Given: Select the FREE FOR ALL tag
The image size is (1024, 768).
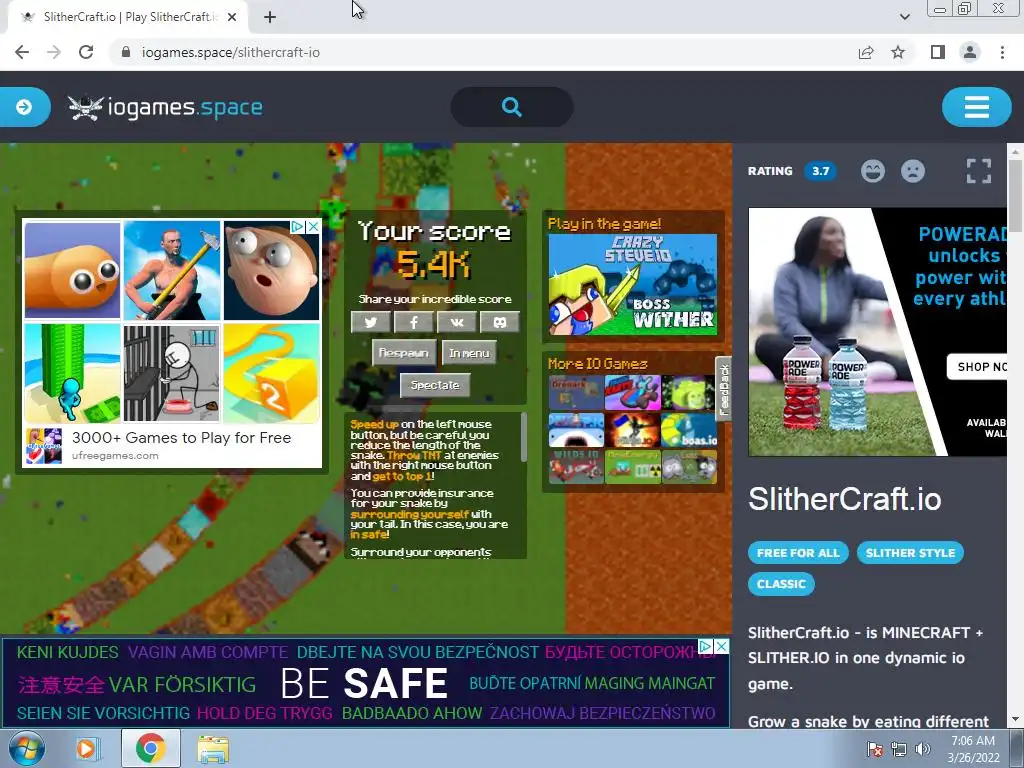Looking at the screenshot, I should click(x=798, y=552).
